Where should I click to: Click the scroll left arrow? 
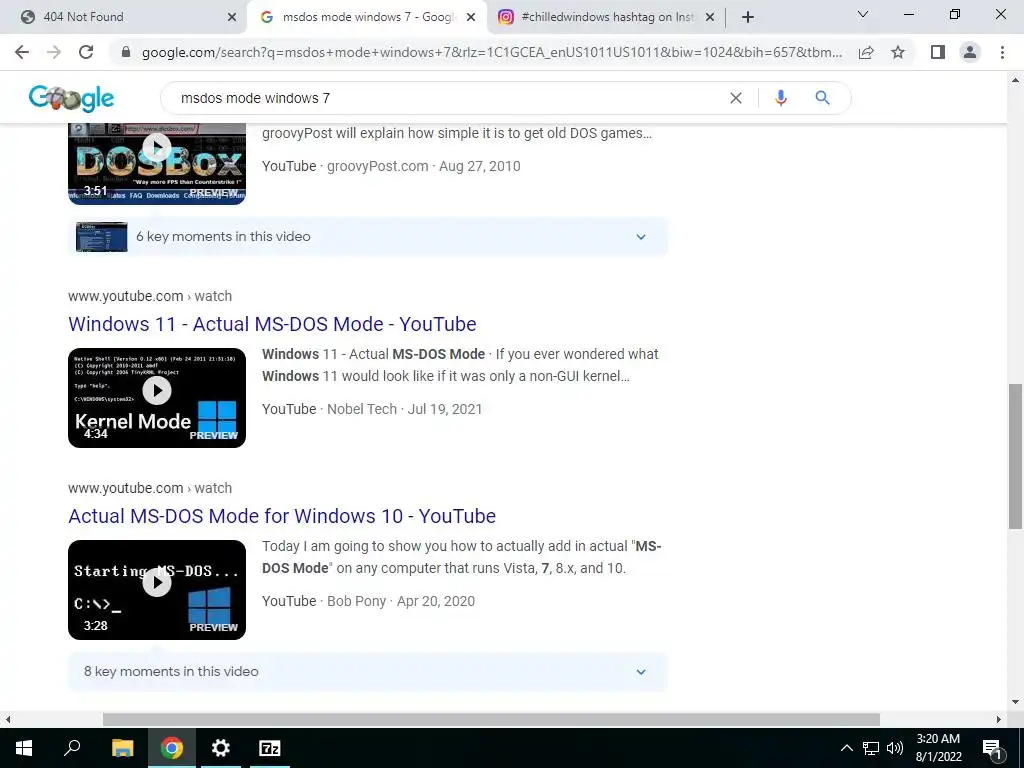(8, 719)
